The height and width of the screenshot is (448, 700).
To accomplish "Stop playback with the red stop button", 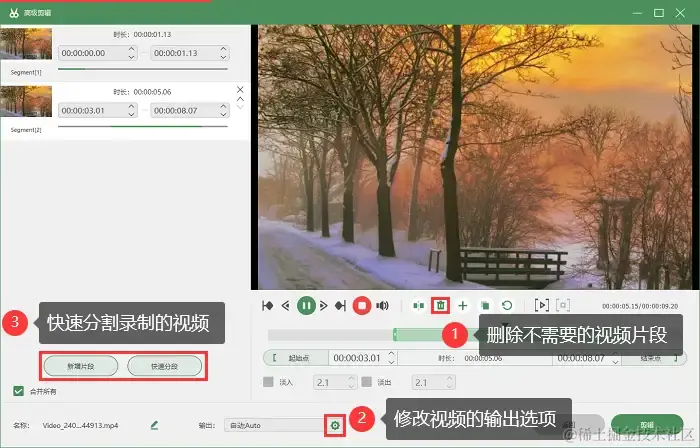I will [362, 306].
